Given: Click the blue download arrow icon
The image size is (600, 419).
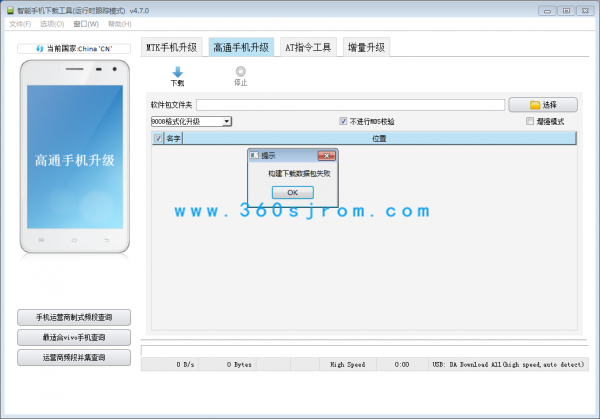Looking at the screenshot, I should click(178, 72).
